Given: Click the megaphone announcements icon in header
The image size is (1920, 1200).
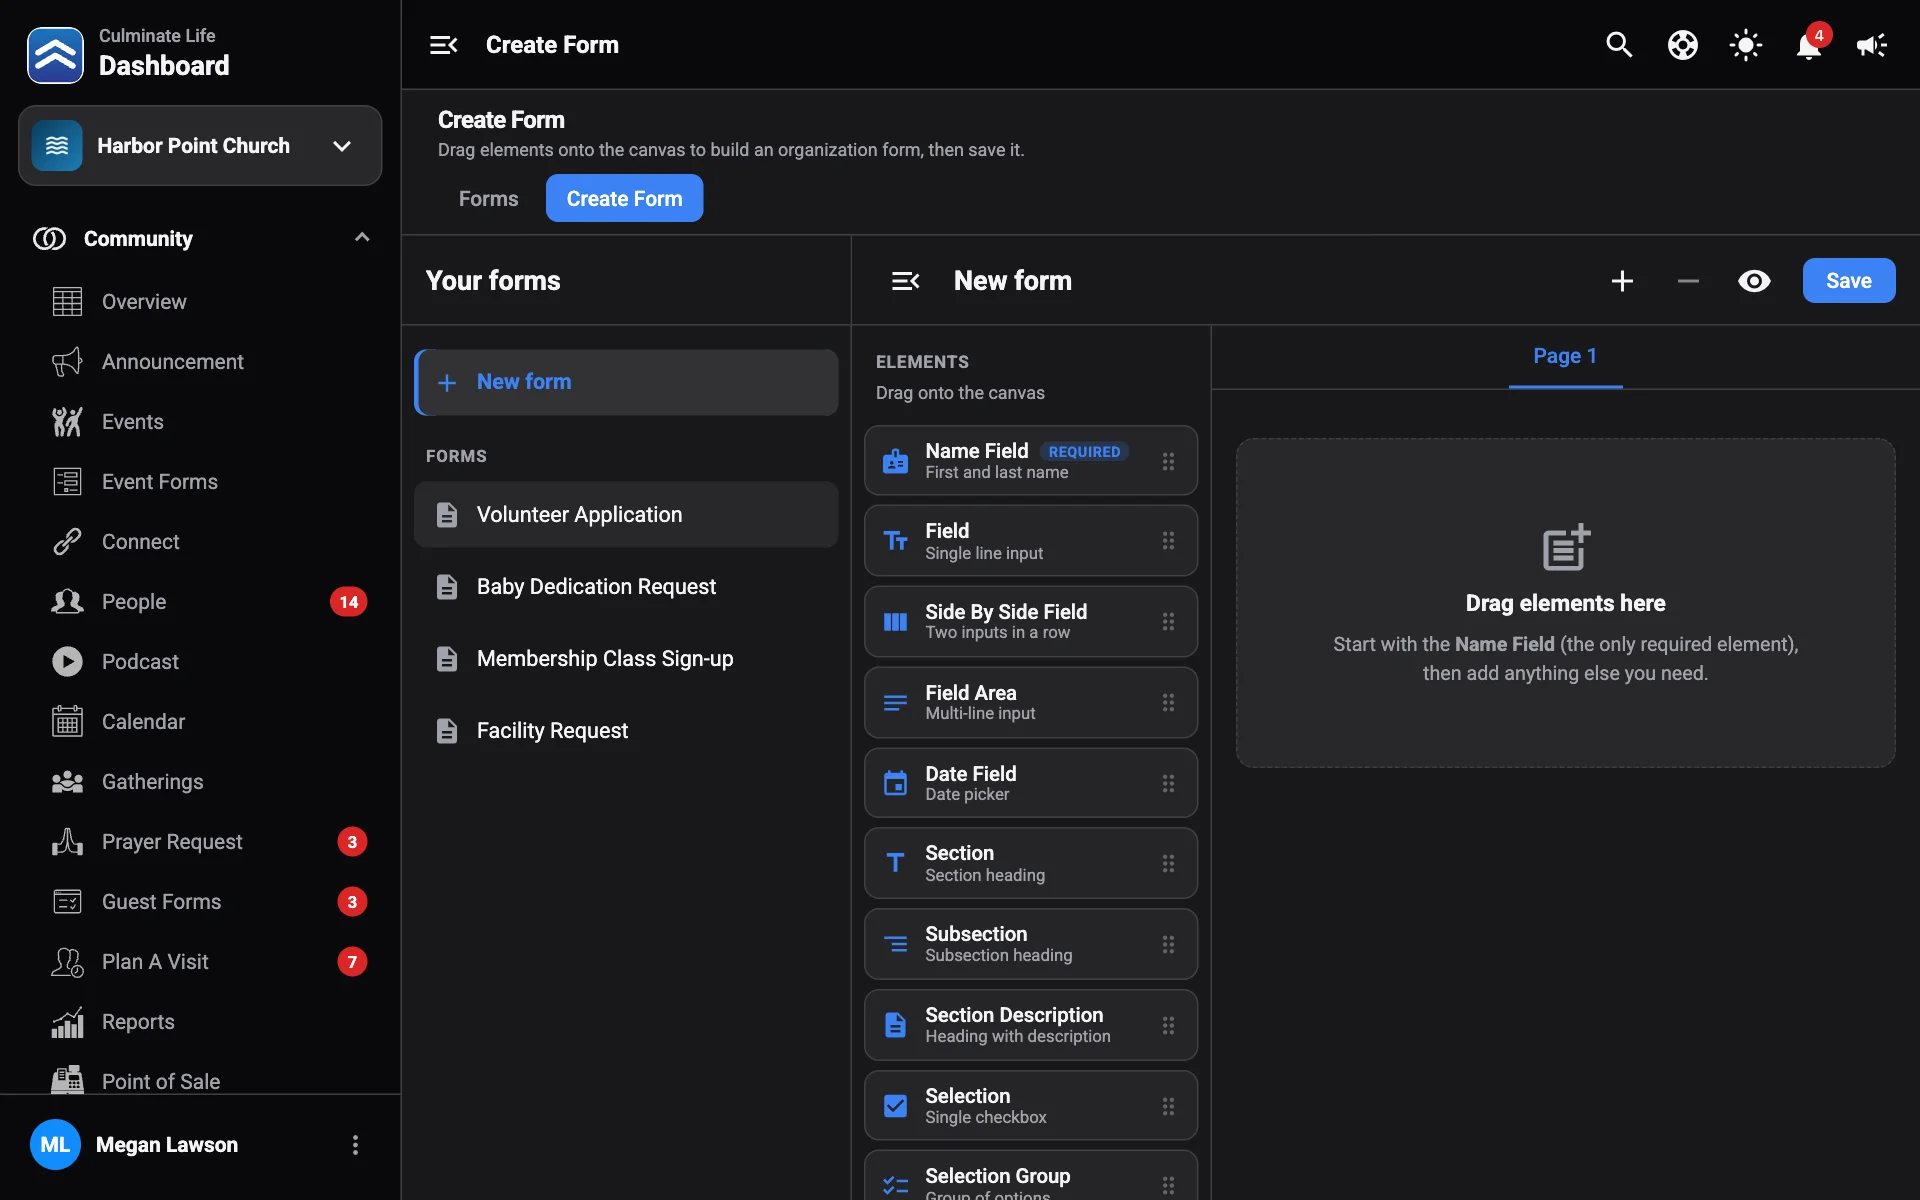Looking at the screenshot, I should tap(1872, 45).
